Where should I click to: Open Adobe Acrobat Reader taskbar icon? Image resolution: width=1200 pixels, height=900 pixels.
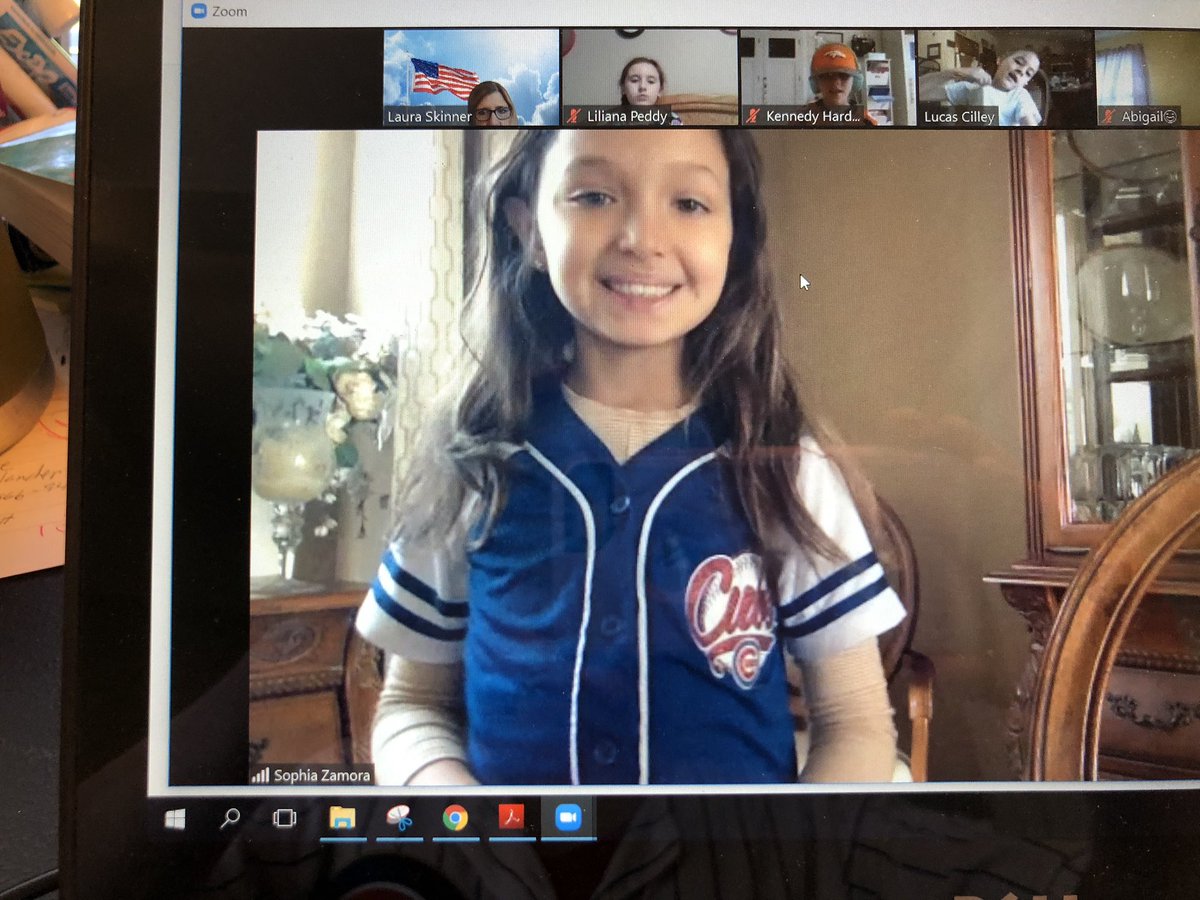[511, 817]
